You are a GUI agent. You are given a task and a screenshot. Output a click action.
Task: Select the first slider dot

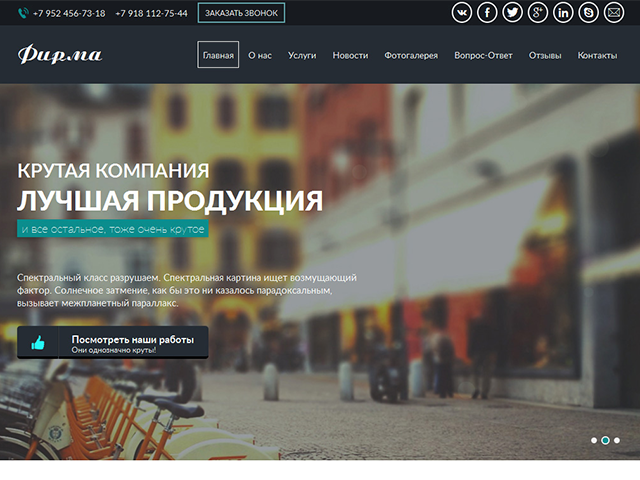pos(594,440)
